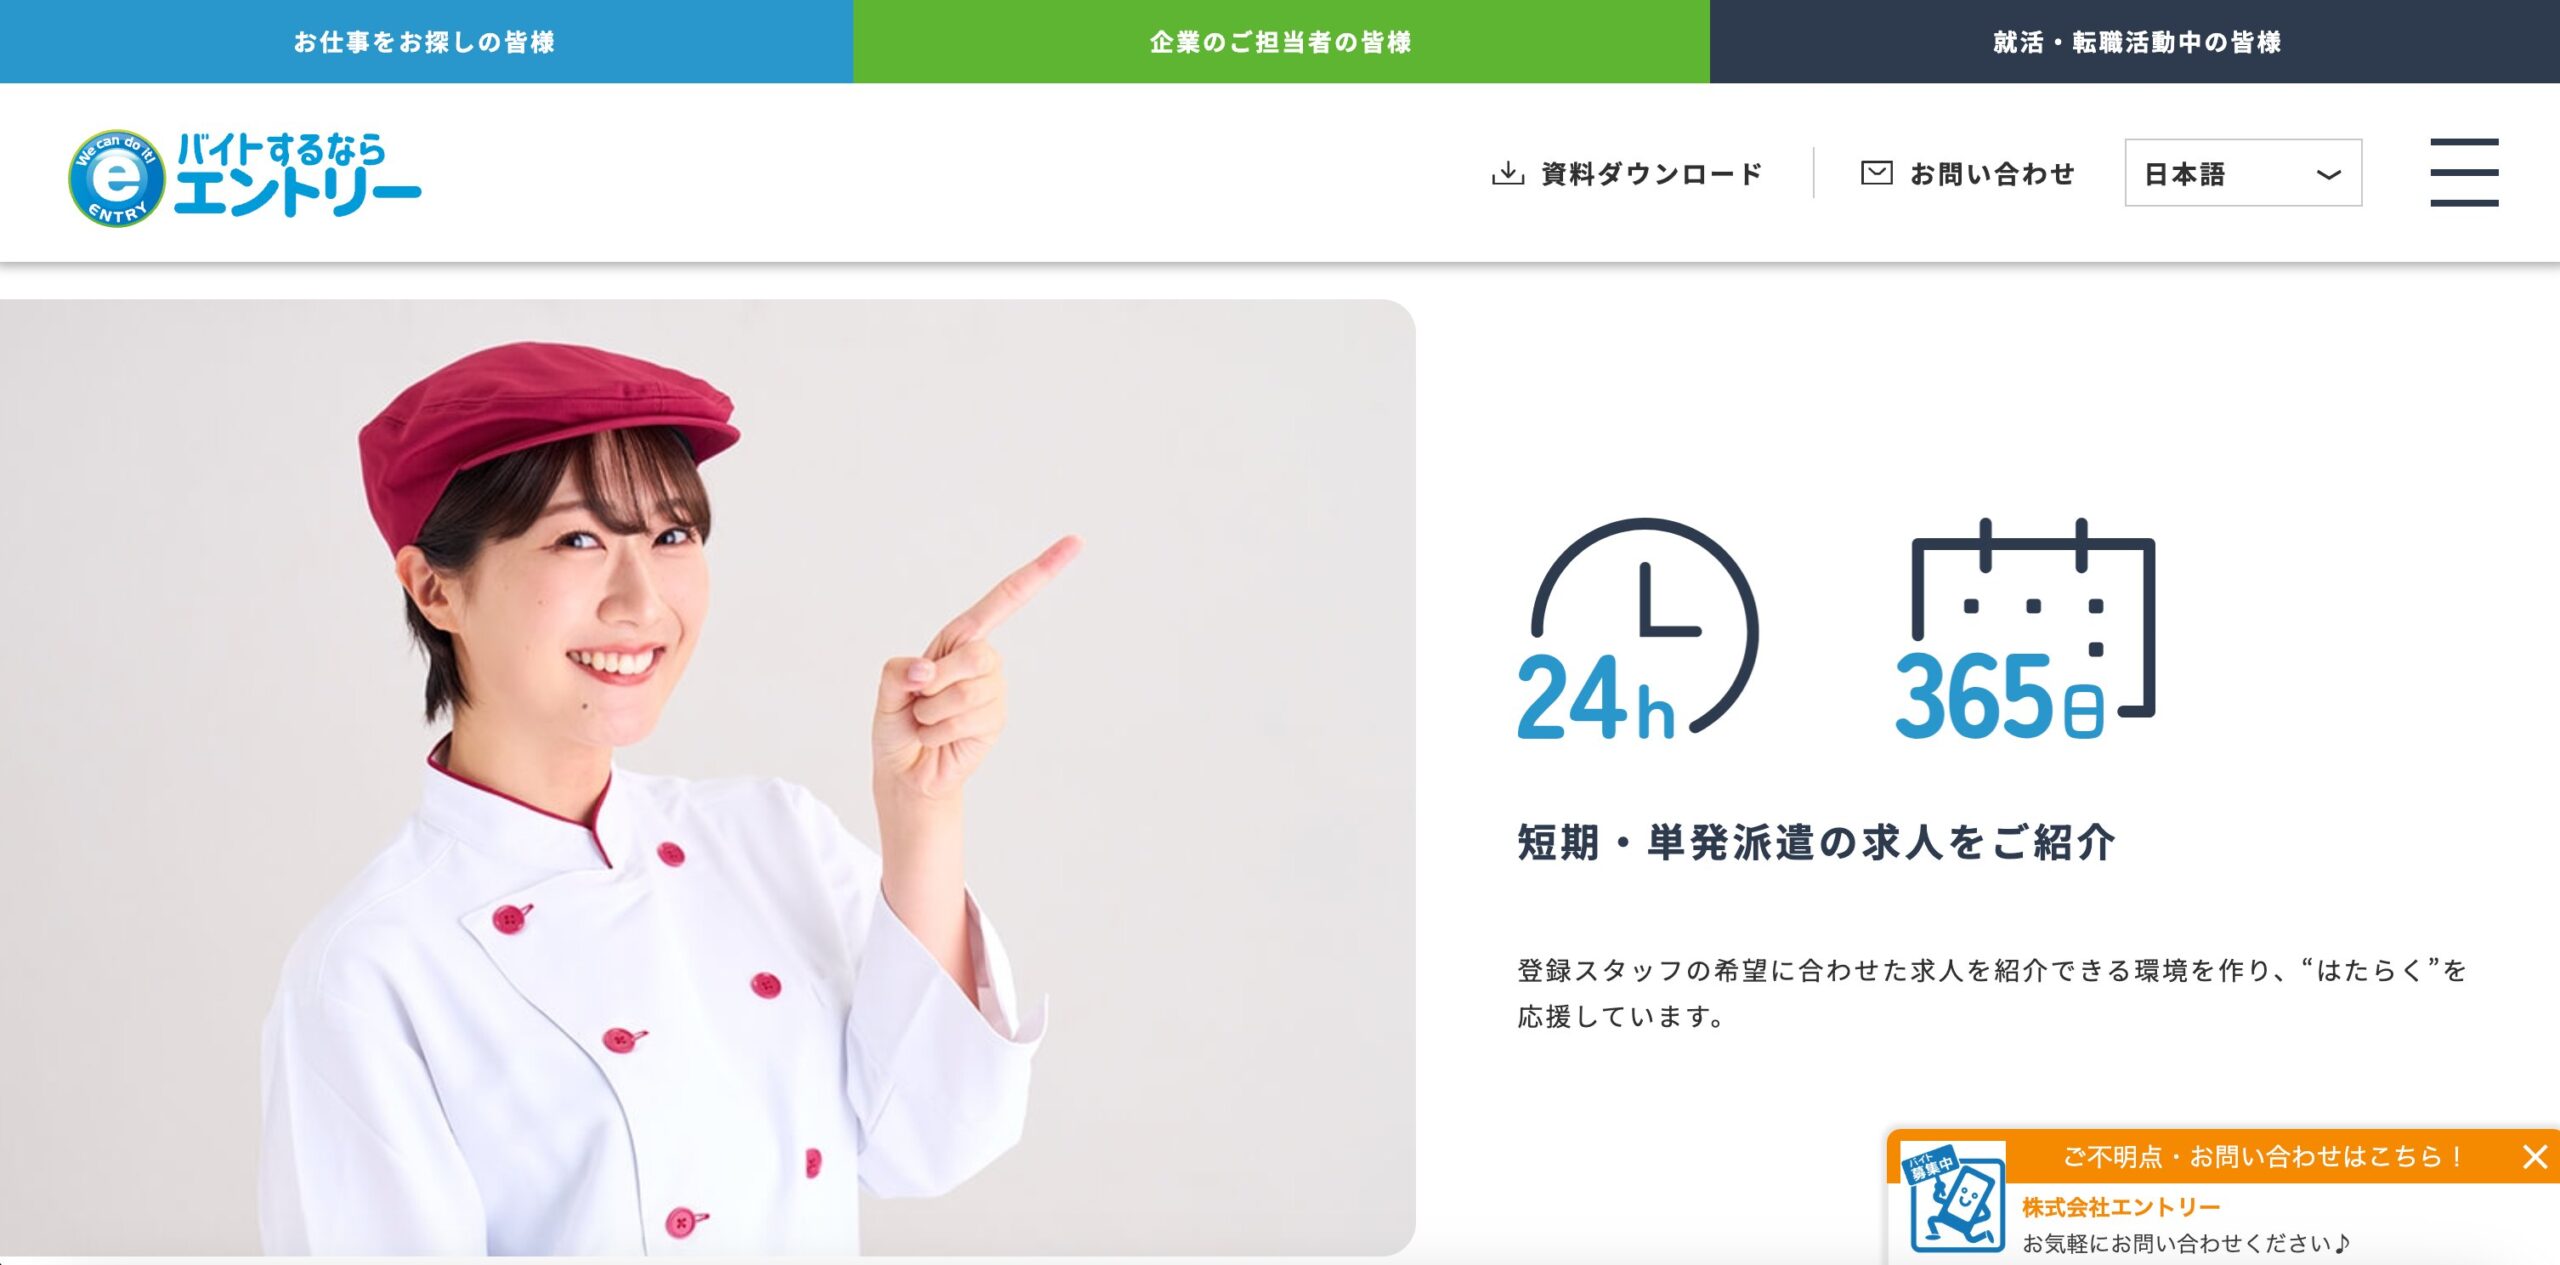This screenshot has width=2560, height=1265.
Task: Click the 株式会社エントリー chat link
Action: 2121,1207
